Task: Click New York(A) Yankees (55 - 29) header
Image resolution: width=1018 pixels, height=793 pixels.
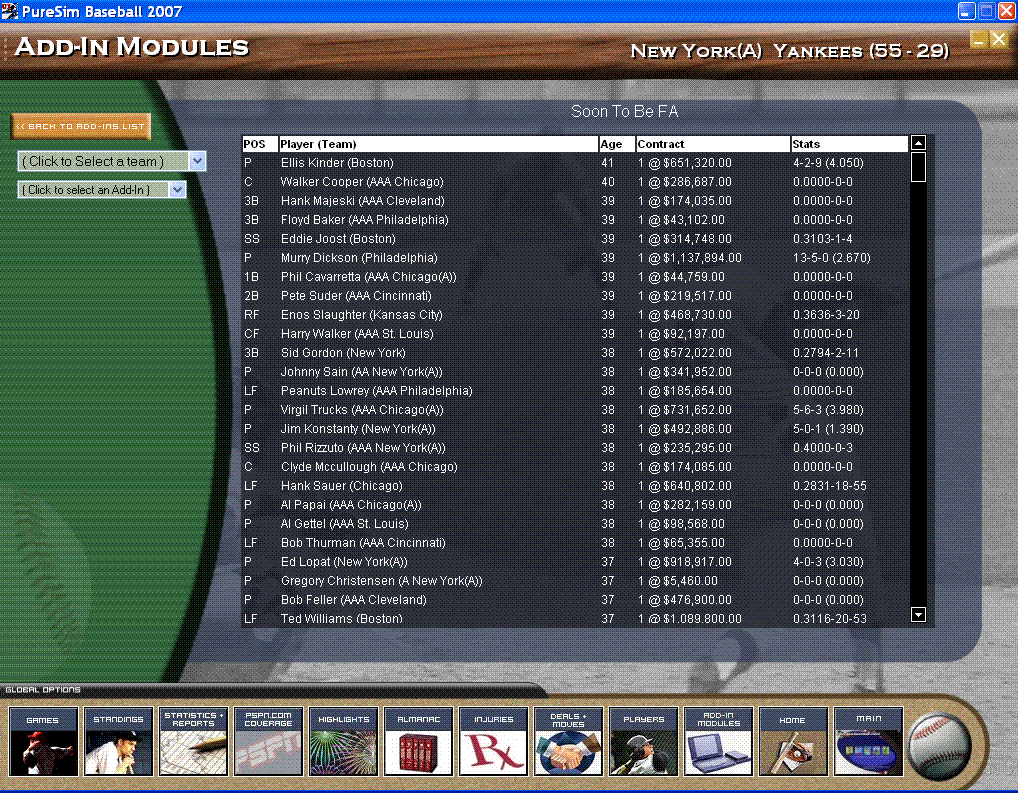Action: click(x=789, y=51)
